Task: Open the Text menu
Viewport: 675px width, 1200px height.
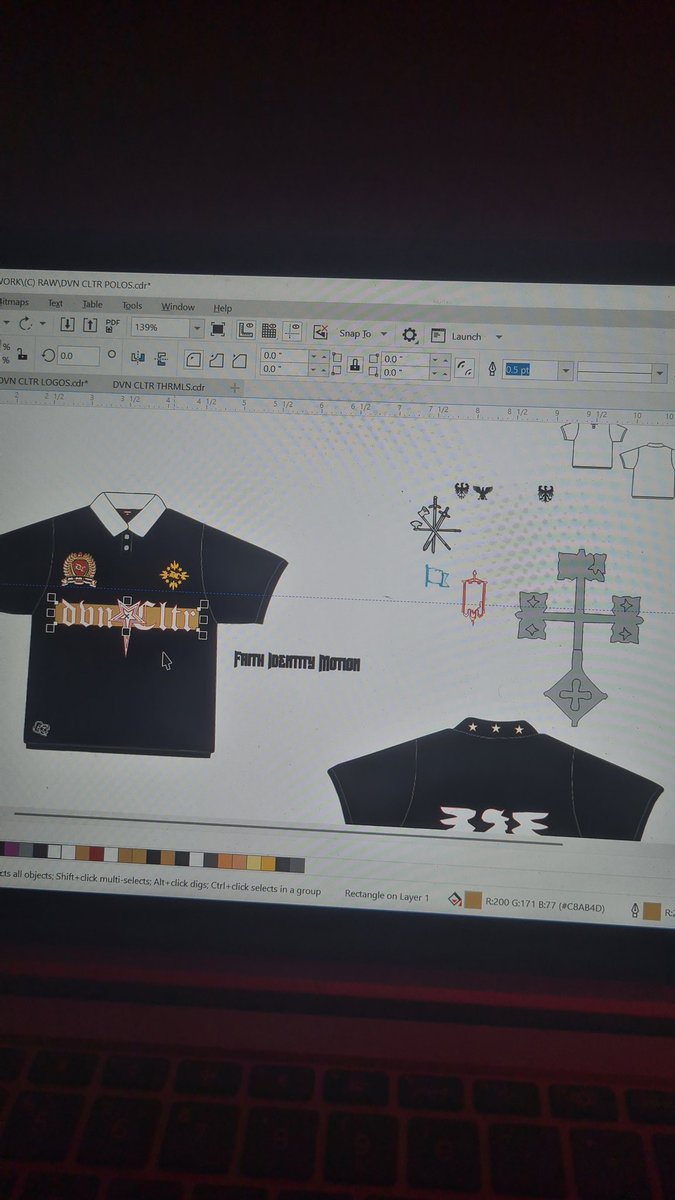Action: pyautogui.click(x=55, y=303)
